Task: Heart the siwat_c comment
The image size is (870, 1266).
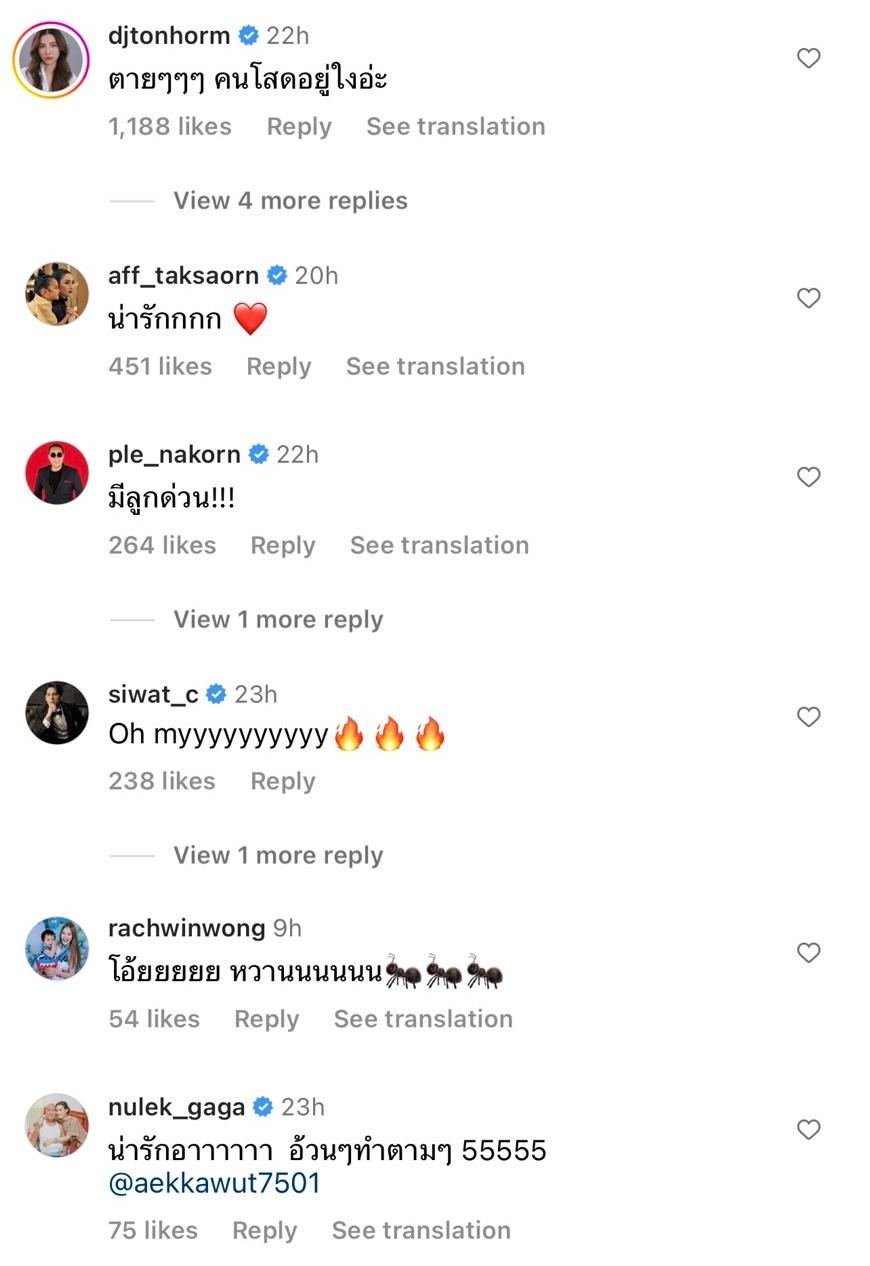Action: pos(808,716)
